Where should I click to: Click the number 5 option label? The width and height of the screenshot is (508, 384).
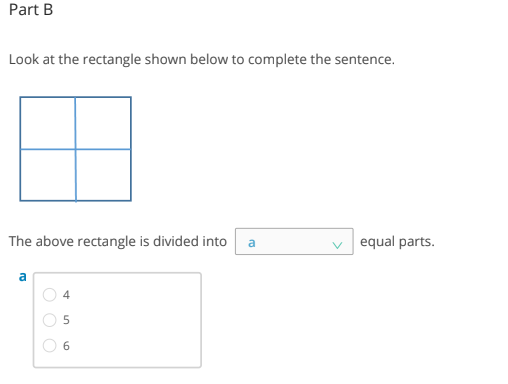(x=66, y=320)
